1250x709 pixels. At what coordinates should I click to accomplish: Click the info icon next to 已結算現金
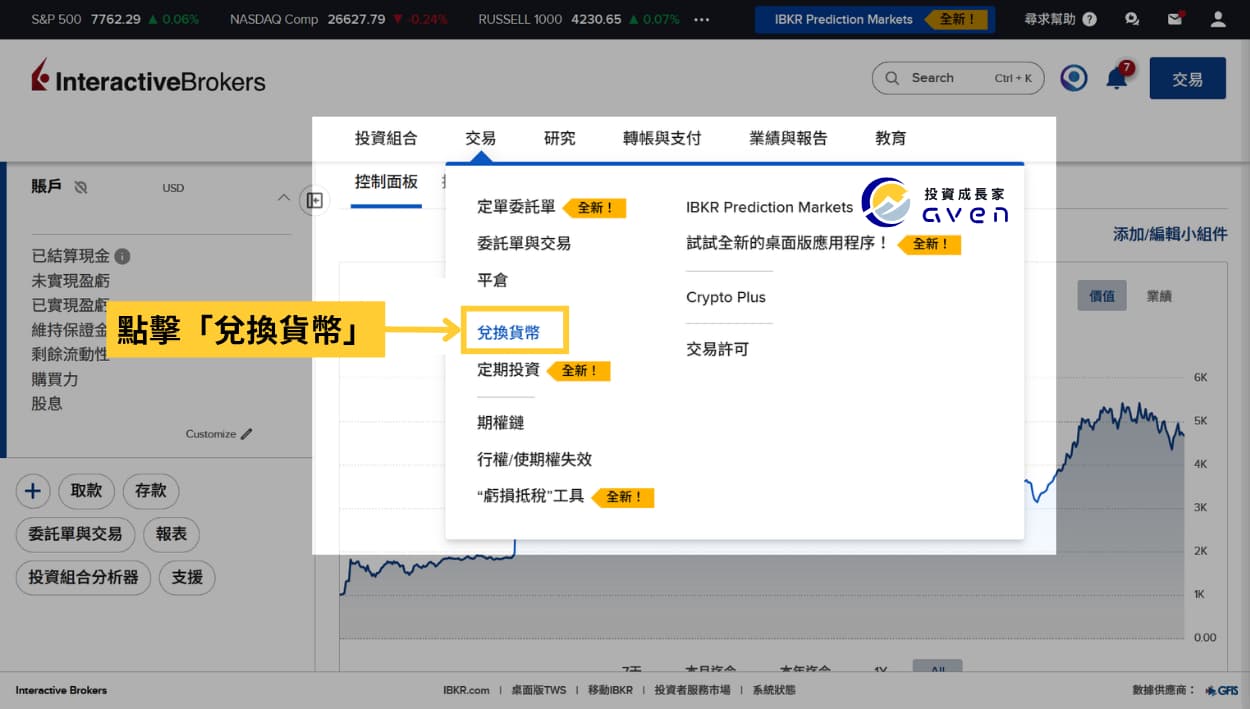[122, 256]
